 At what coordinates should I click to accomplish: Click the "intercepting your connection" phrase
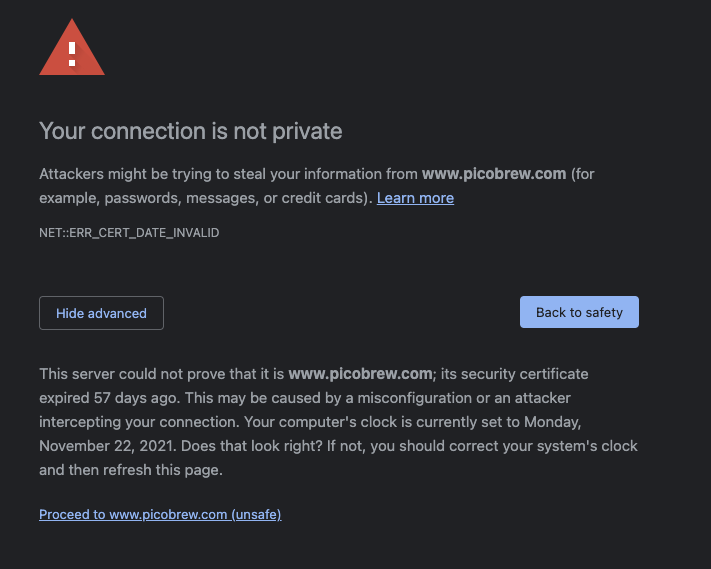click(138, 422)
